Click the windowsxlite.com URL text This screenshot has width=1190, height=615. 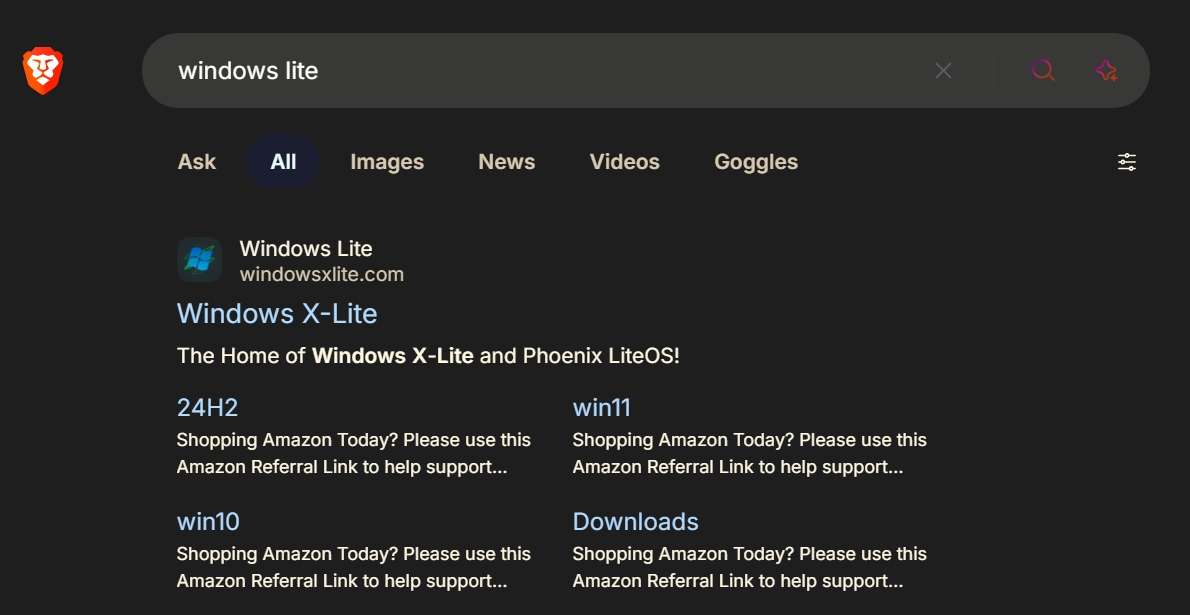pyautogui.click(x=322, y=274)
